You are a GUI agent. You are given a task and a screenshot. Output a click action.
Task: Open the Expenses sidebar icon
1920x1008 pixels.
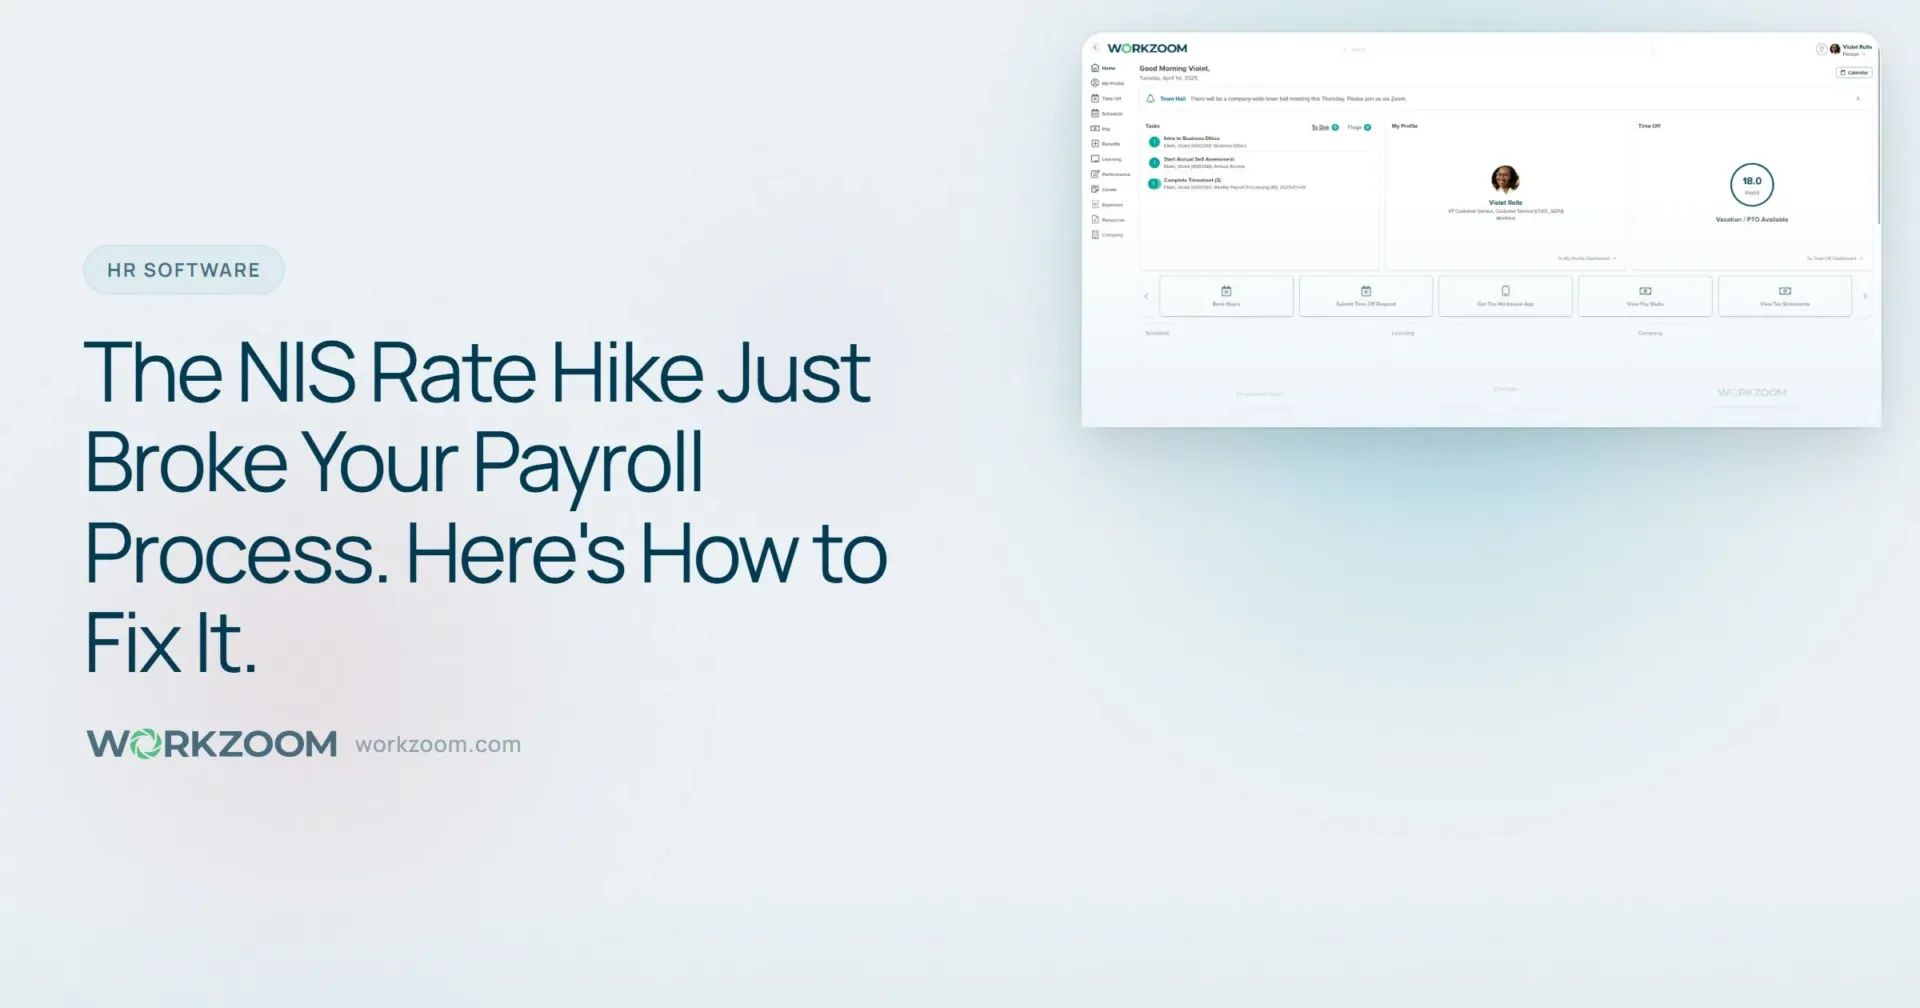tap(1095, 204)
